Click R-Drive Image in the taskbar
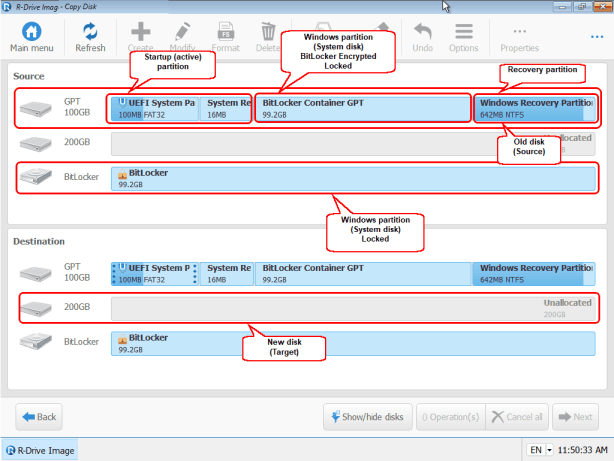This screenshot has width=614, height=461. (x=39, y=450)
